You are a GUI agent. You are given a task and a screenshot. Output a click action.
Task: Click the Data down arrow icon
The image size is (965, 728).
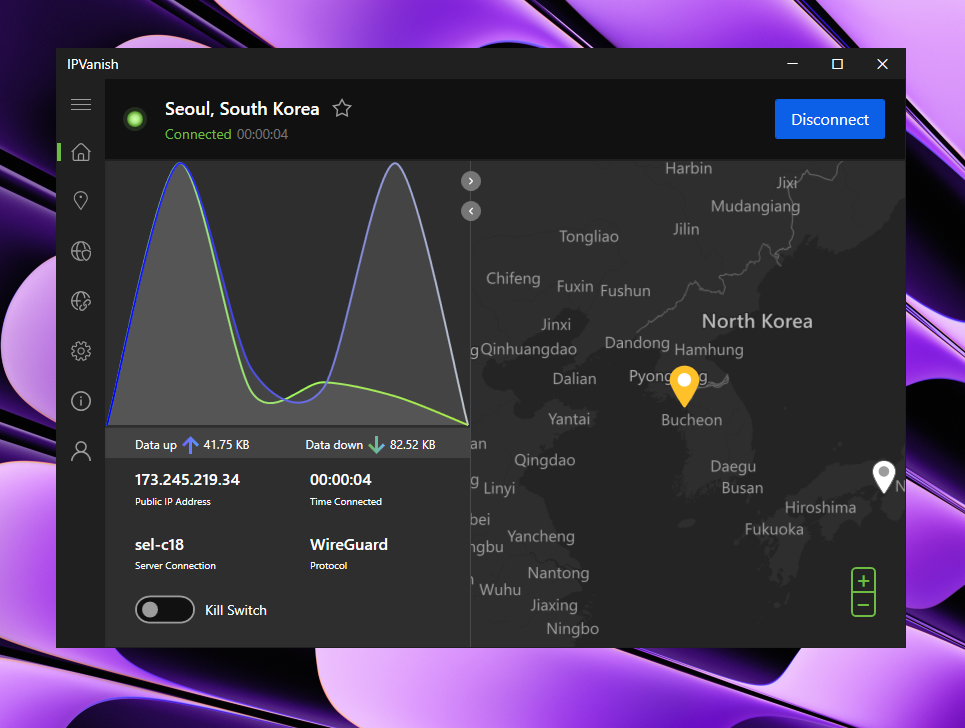(376, 444)
